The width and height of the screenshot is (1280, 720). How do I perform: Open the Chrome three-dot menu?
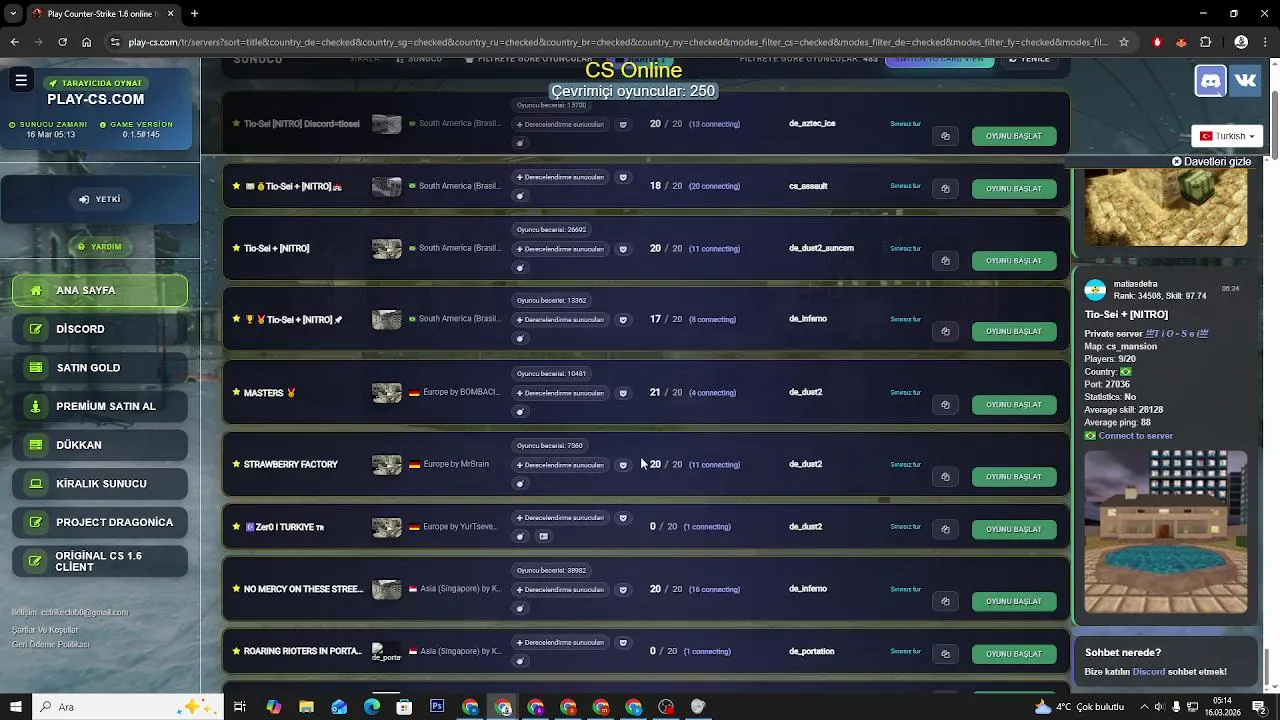pyautogui.click(x=1267, y=42)
